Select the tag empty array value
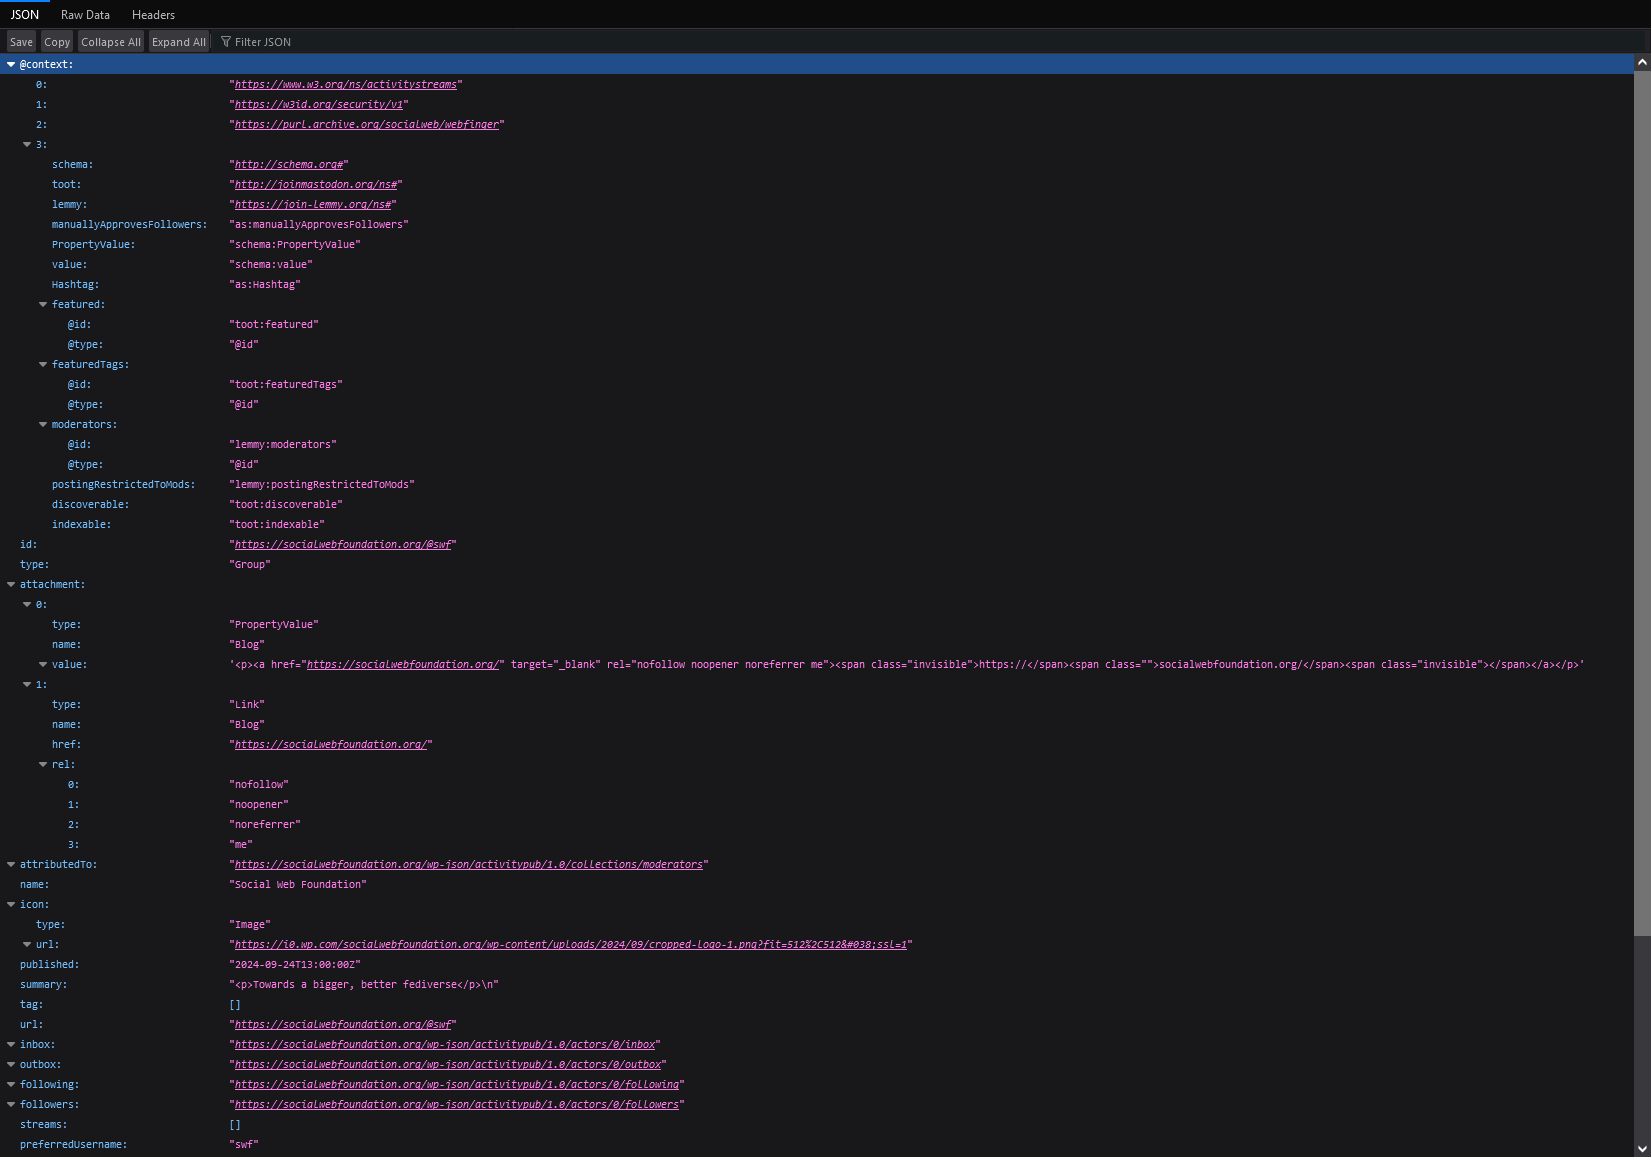Viewport: 1651px width, 1157px height. click(x=235, y=1004)
